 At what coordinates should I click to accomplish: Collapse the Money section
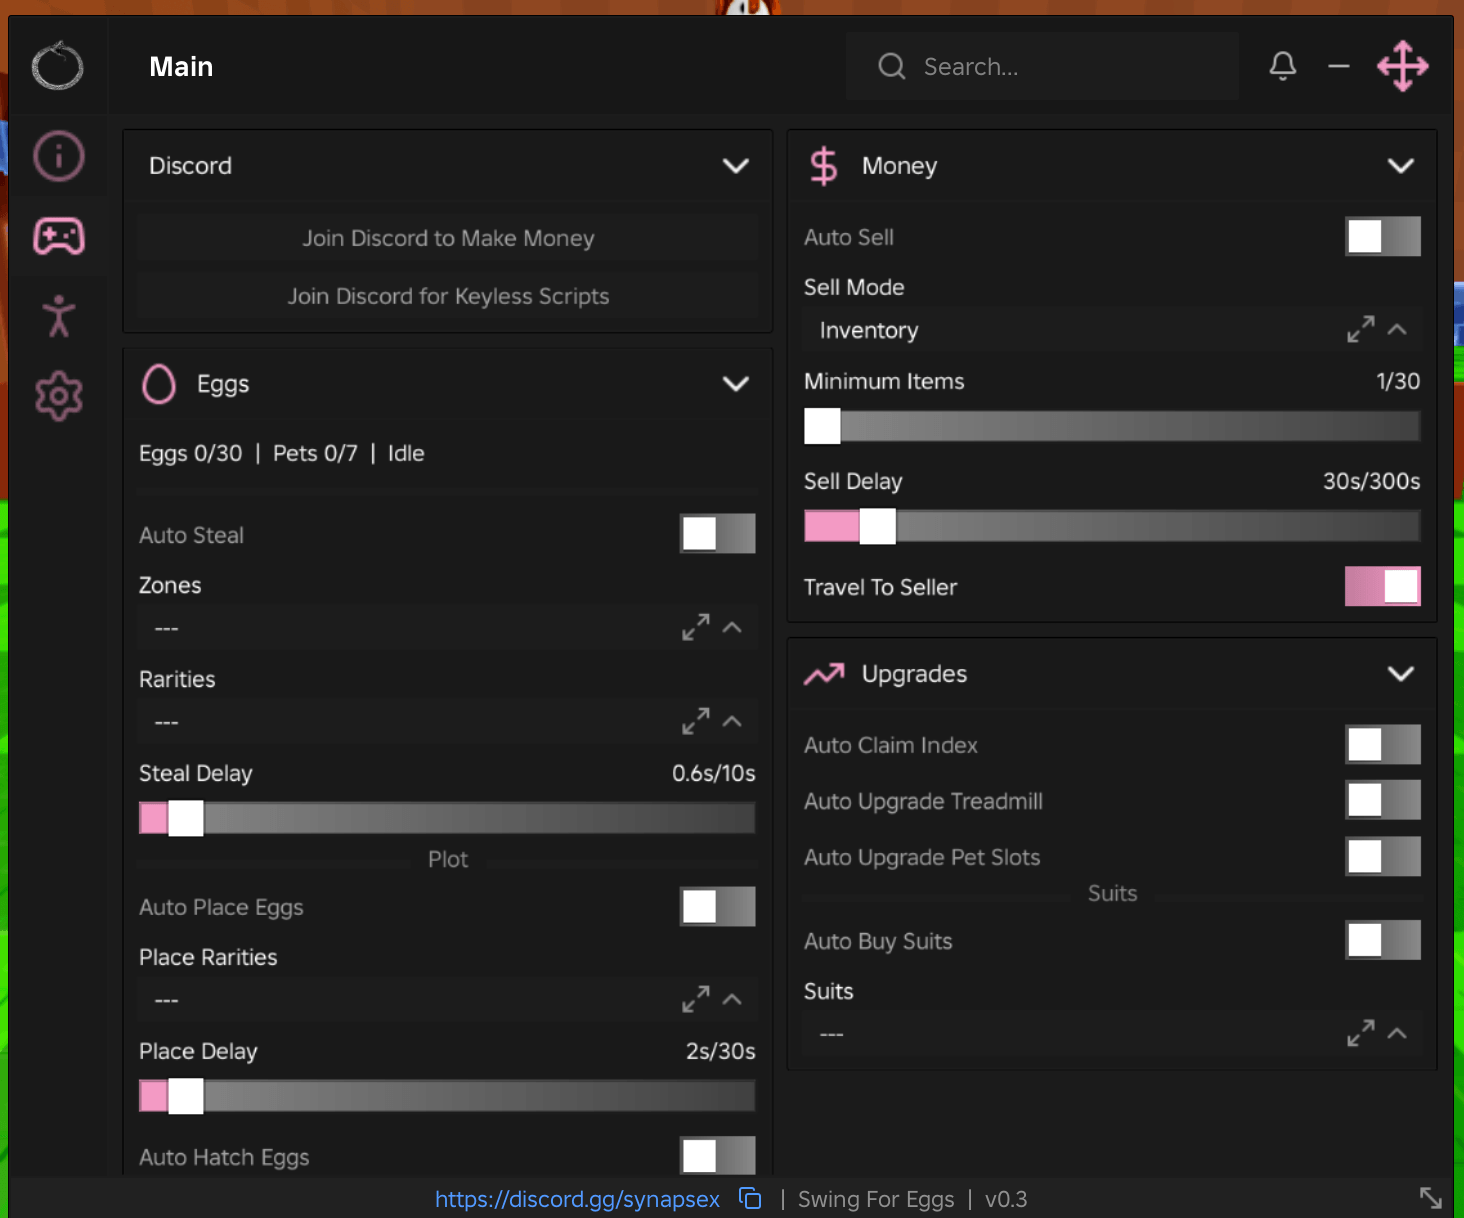1401,166
